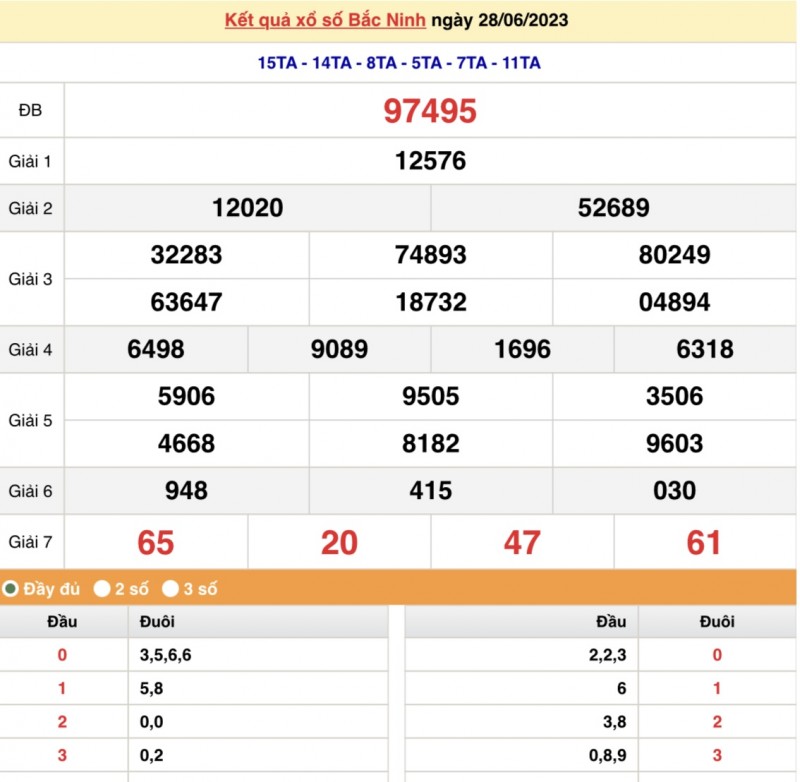Click the red Giải 7 number 47
The width and height of the screenshot is (800, 782).
click(x=522, y=542)
